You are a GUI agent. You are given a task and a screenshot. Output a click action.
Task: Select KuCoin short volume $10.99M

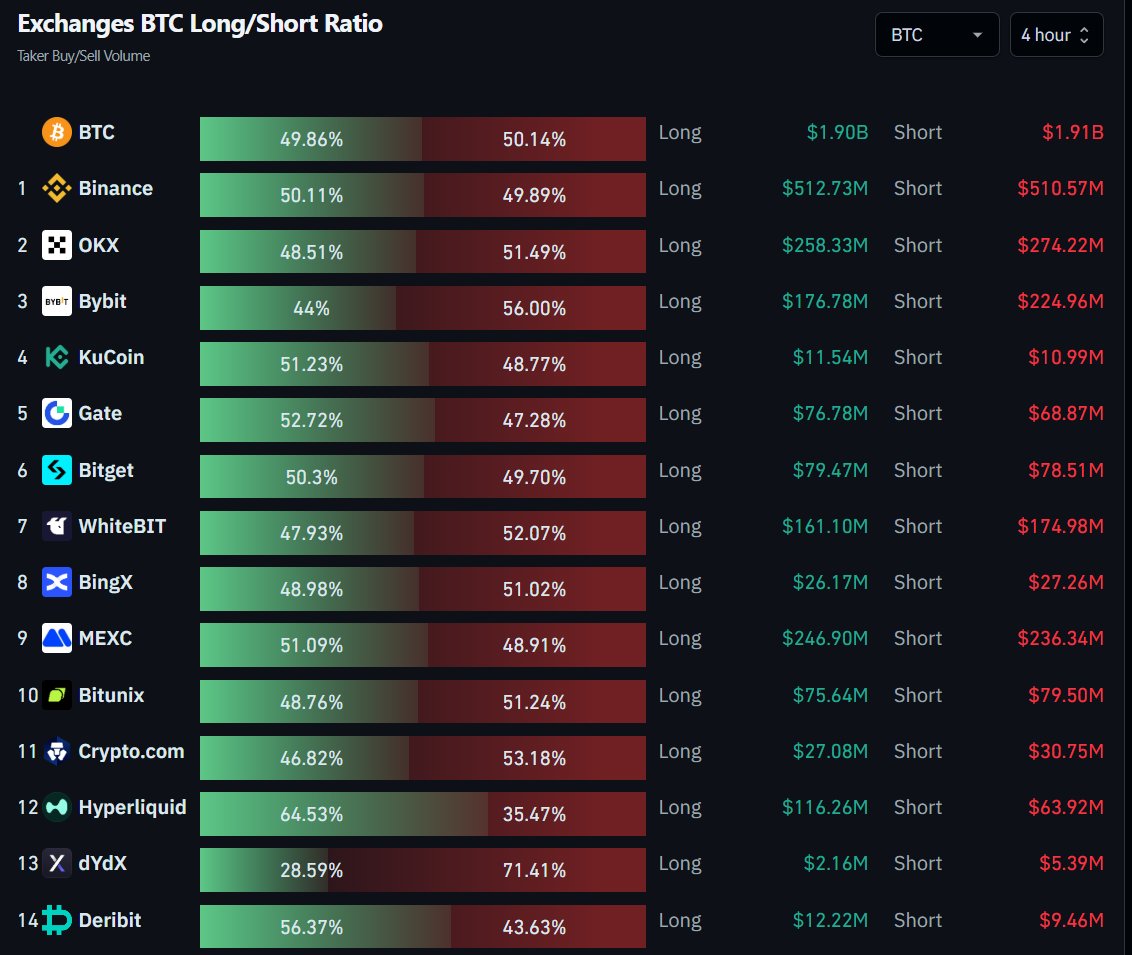(1066, 357)
